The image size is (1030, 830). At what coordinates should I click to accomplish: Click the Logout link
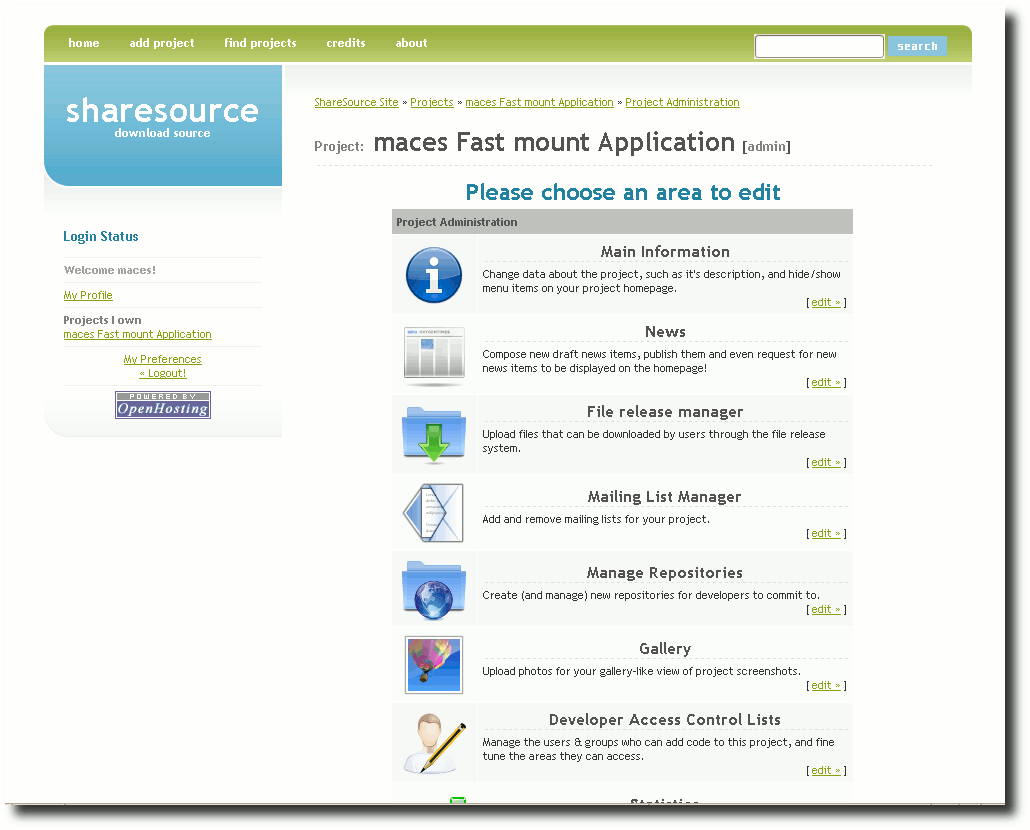point(163,373)
